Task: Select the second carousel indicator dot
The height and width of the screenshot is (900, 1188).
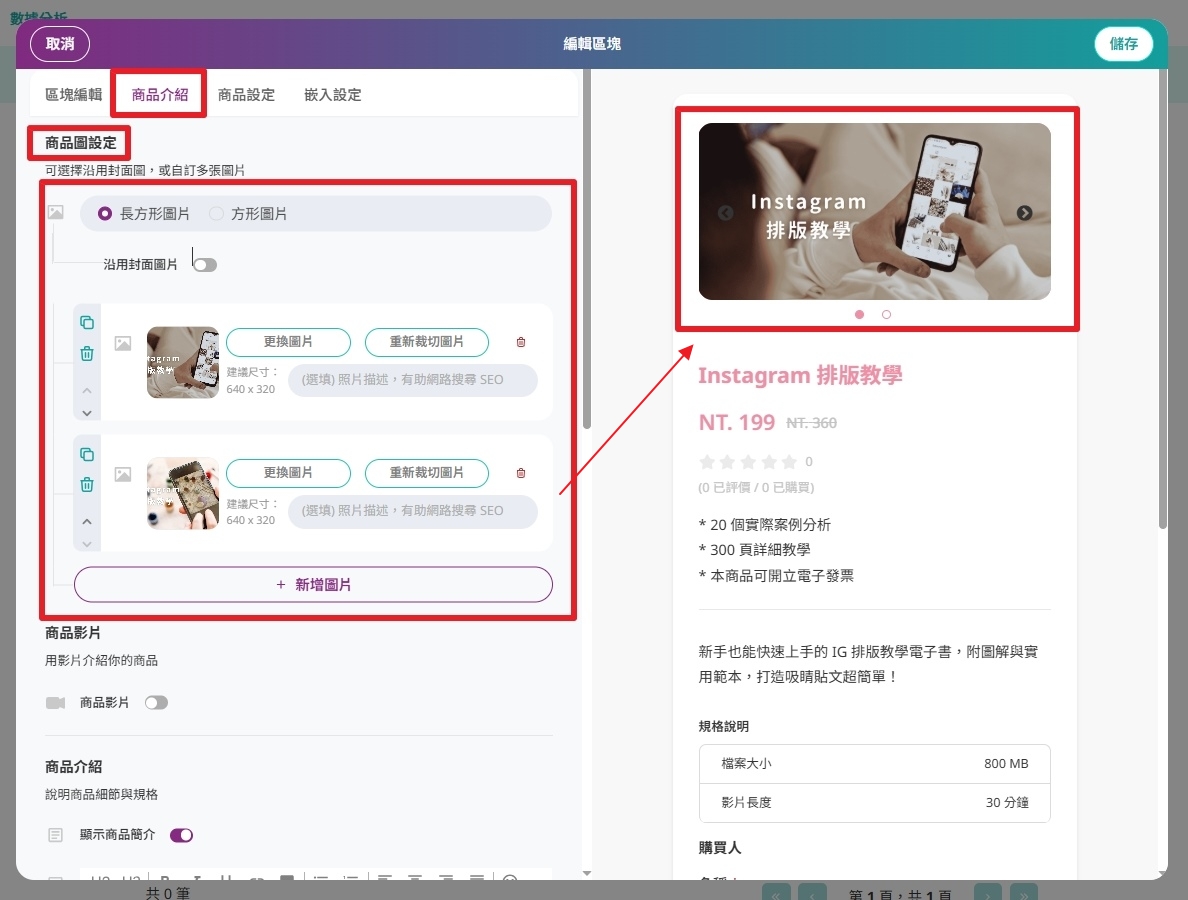Action: (886, 314)
